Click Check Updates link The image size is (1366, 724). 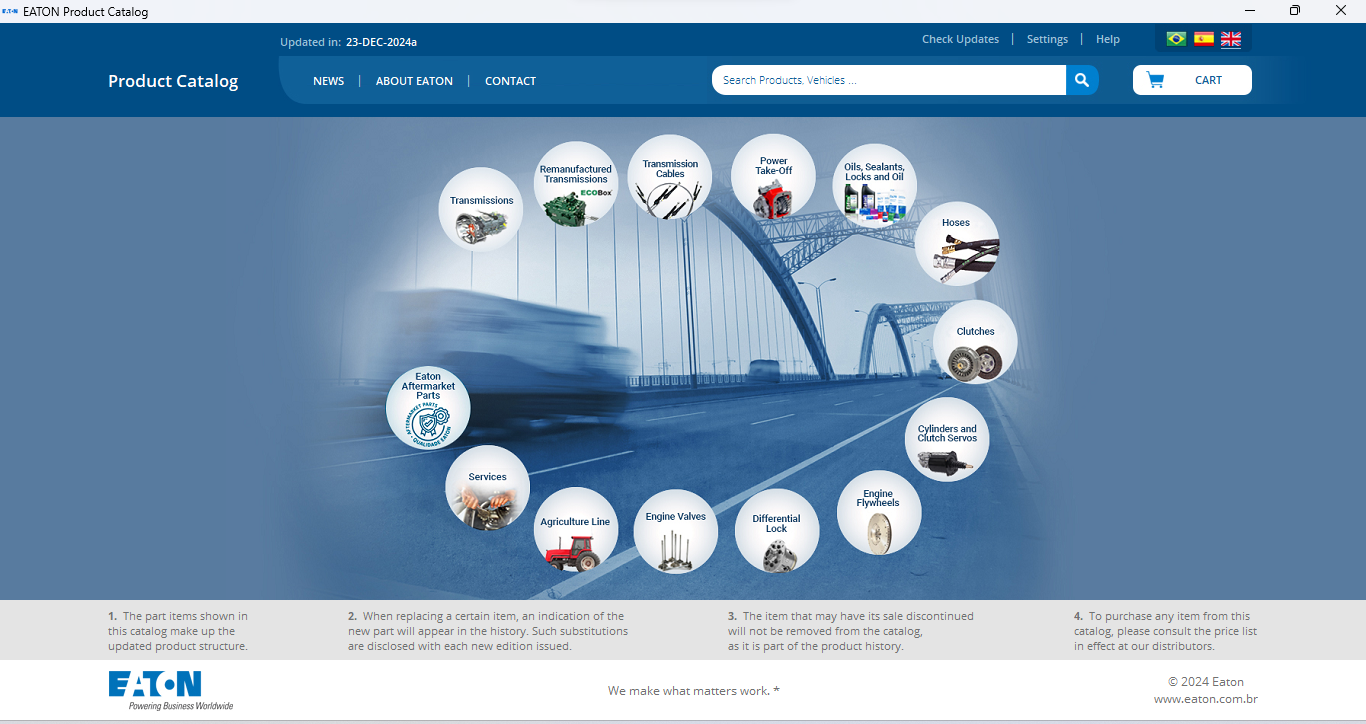pos(960,39)
